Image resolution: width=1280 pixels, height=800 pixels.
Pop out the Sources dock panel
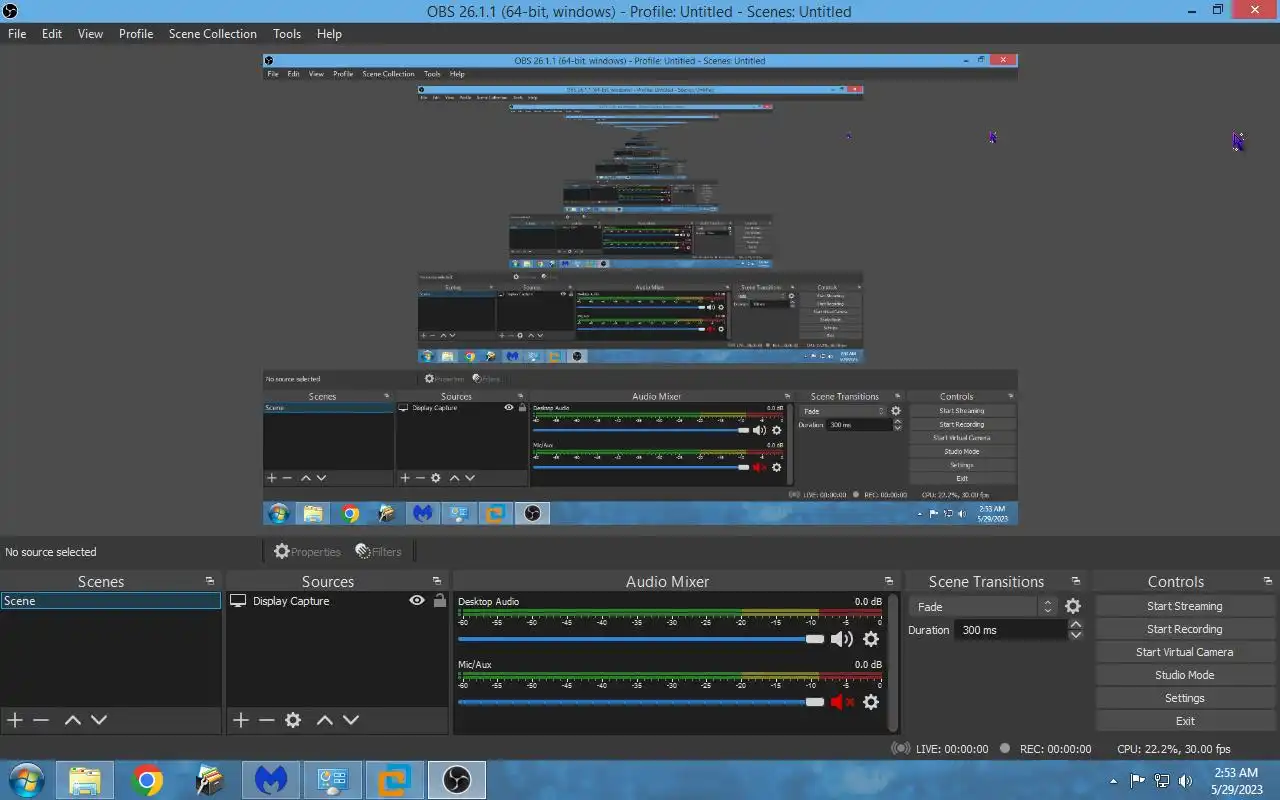[x=437, y=581]
